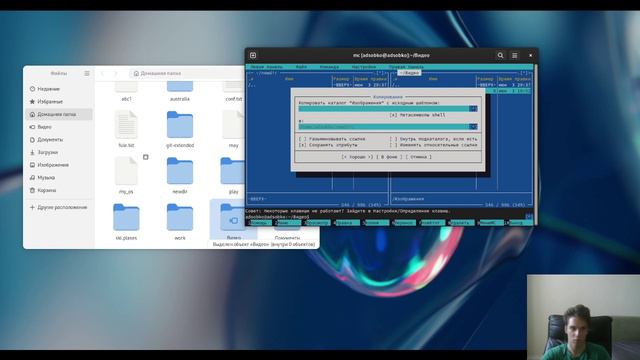The height and width of the screenshot is (360, 640).
Task: Go forward in Files window
Action: coord(116,73)
